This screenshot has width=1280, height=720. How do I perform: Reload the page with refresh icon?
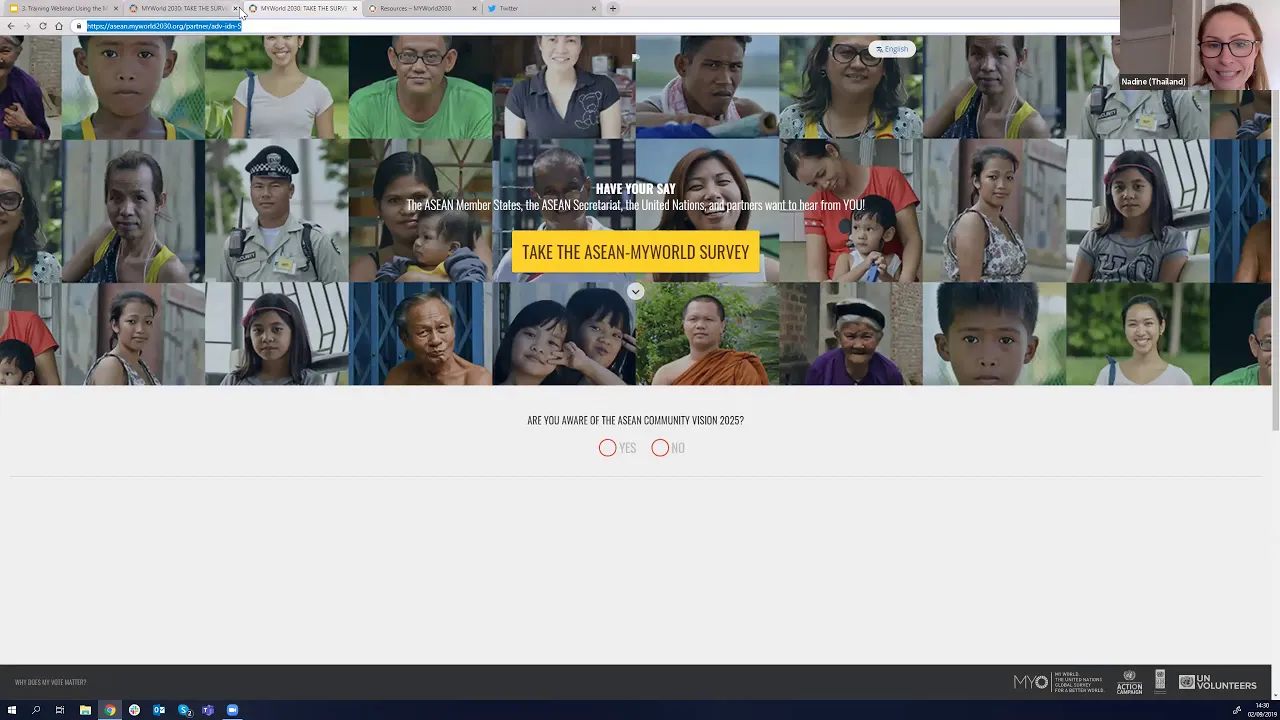(x=43, y=26)
